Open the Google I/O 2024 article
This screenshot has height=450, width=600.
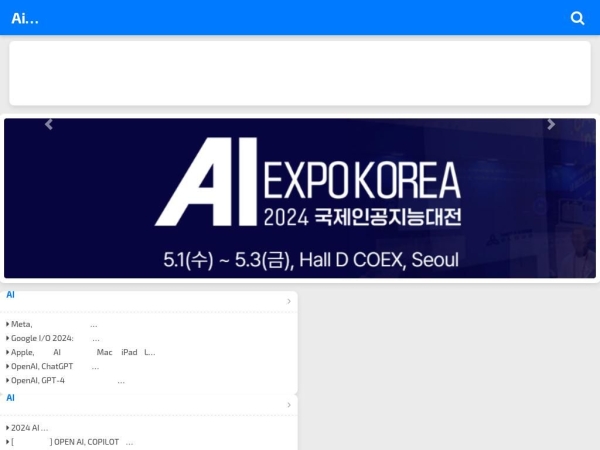53,338
